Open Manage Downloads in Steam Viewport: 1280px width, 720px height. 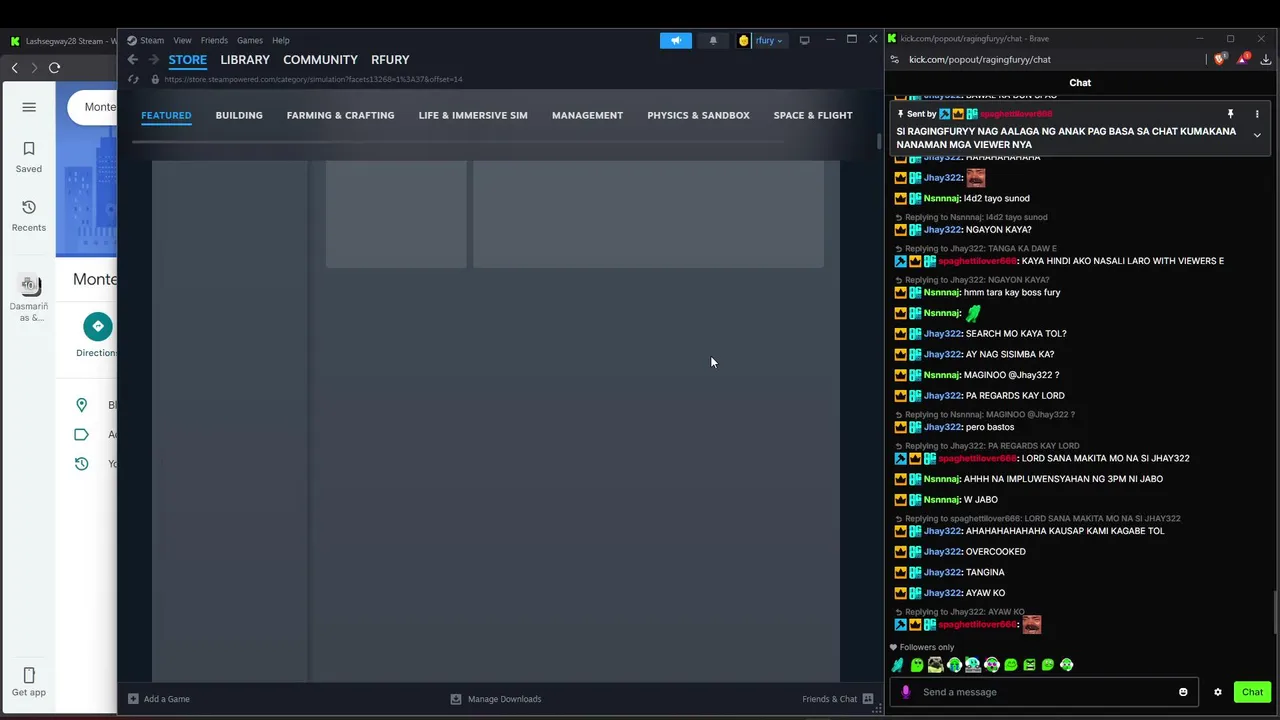pos(496,699)
